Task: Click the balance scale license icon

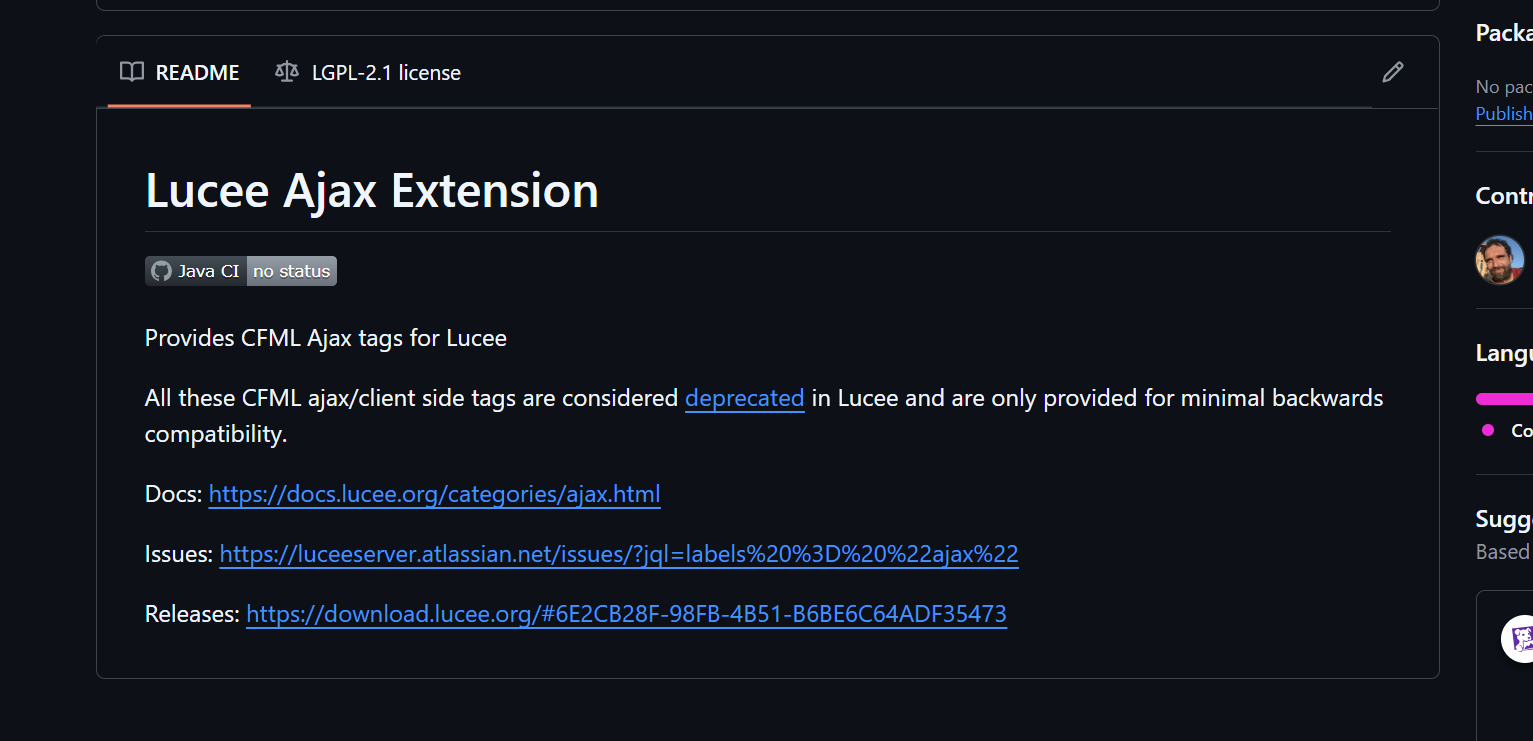Action: [x=287, y=72]
